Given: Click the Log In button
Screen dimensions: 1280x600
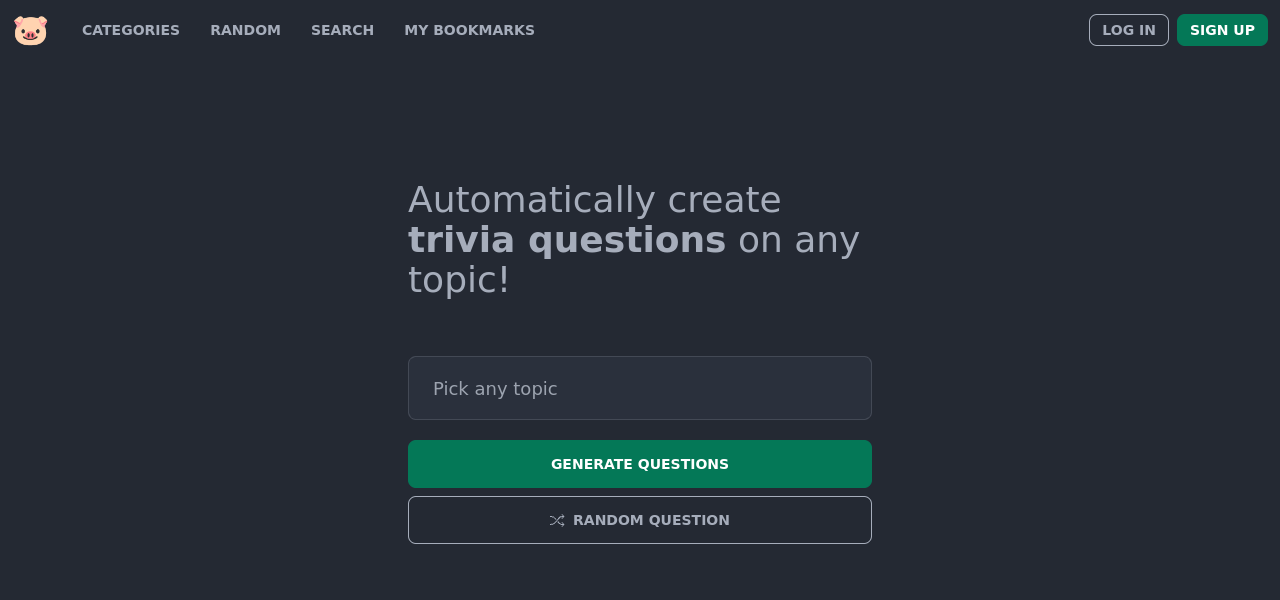Looking at the screenshot, I should (1128, 30).
